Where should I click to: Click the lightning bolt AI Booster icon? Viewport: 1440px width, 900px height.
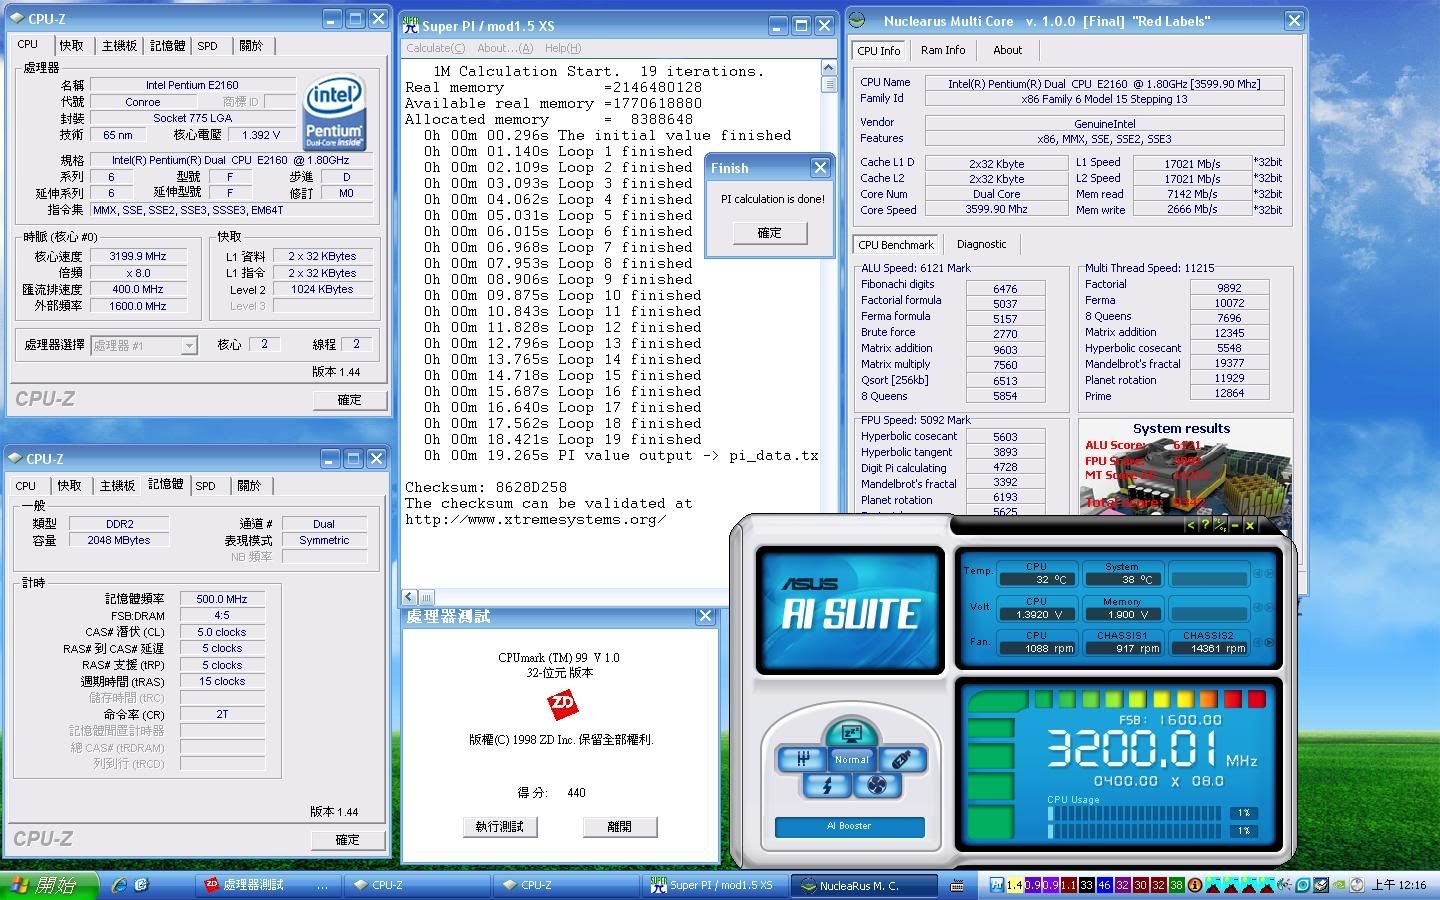(827, 786)
